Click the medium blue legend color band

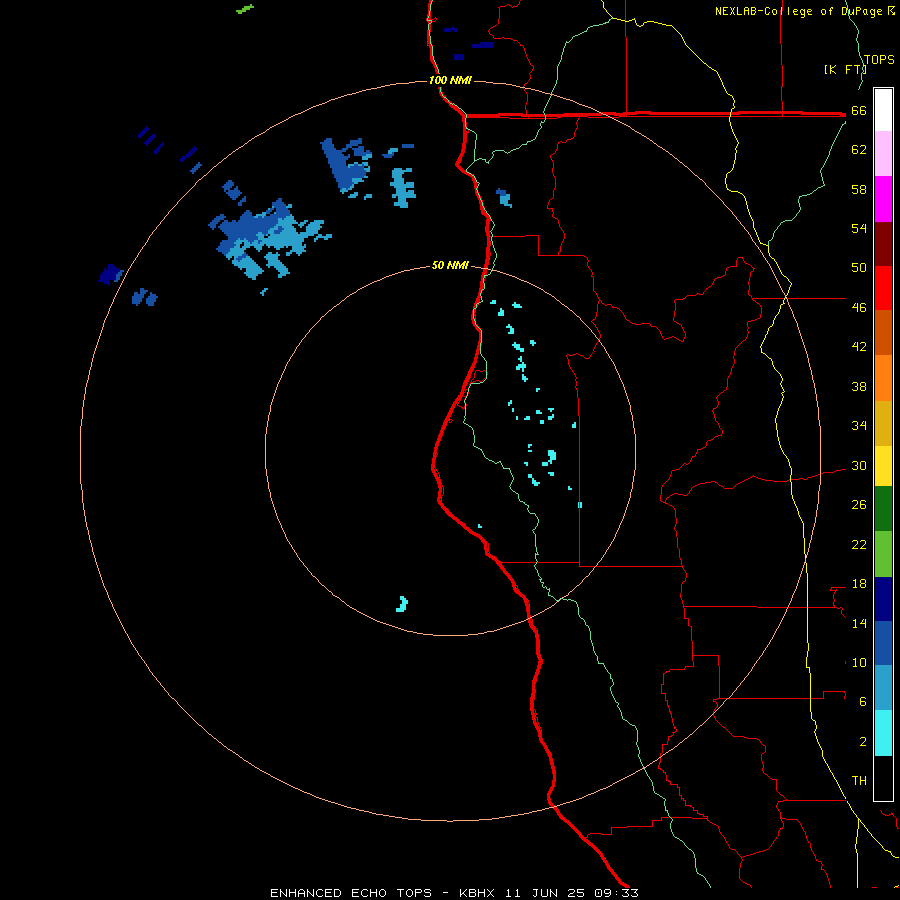click(x=883, y=643)
